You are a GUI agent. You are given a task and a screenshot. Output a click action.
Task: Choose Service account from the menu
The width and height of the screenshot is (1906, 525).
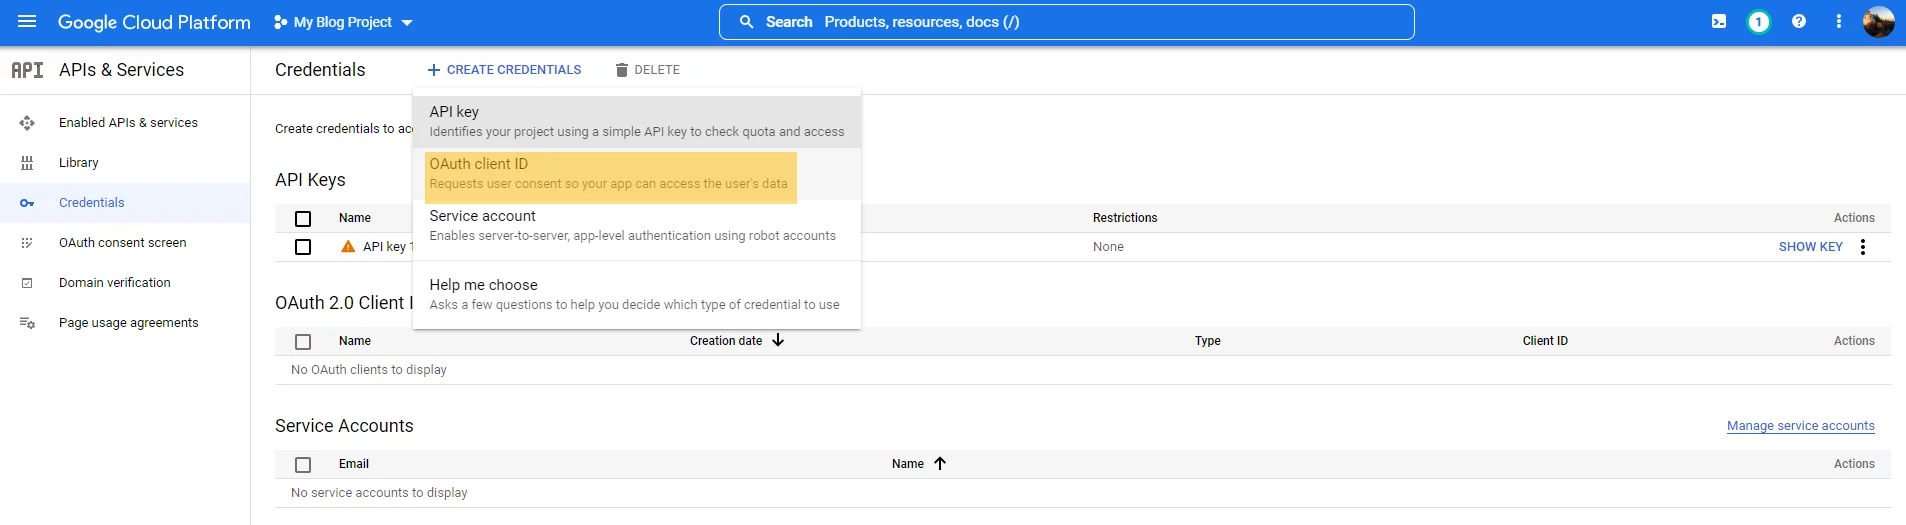[x=637, y=226]
